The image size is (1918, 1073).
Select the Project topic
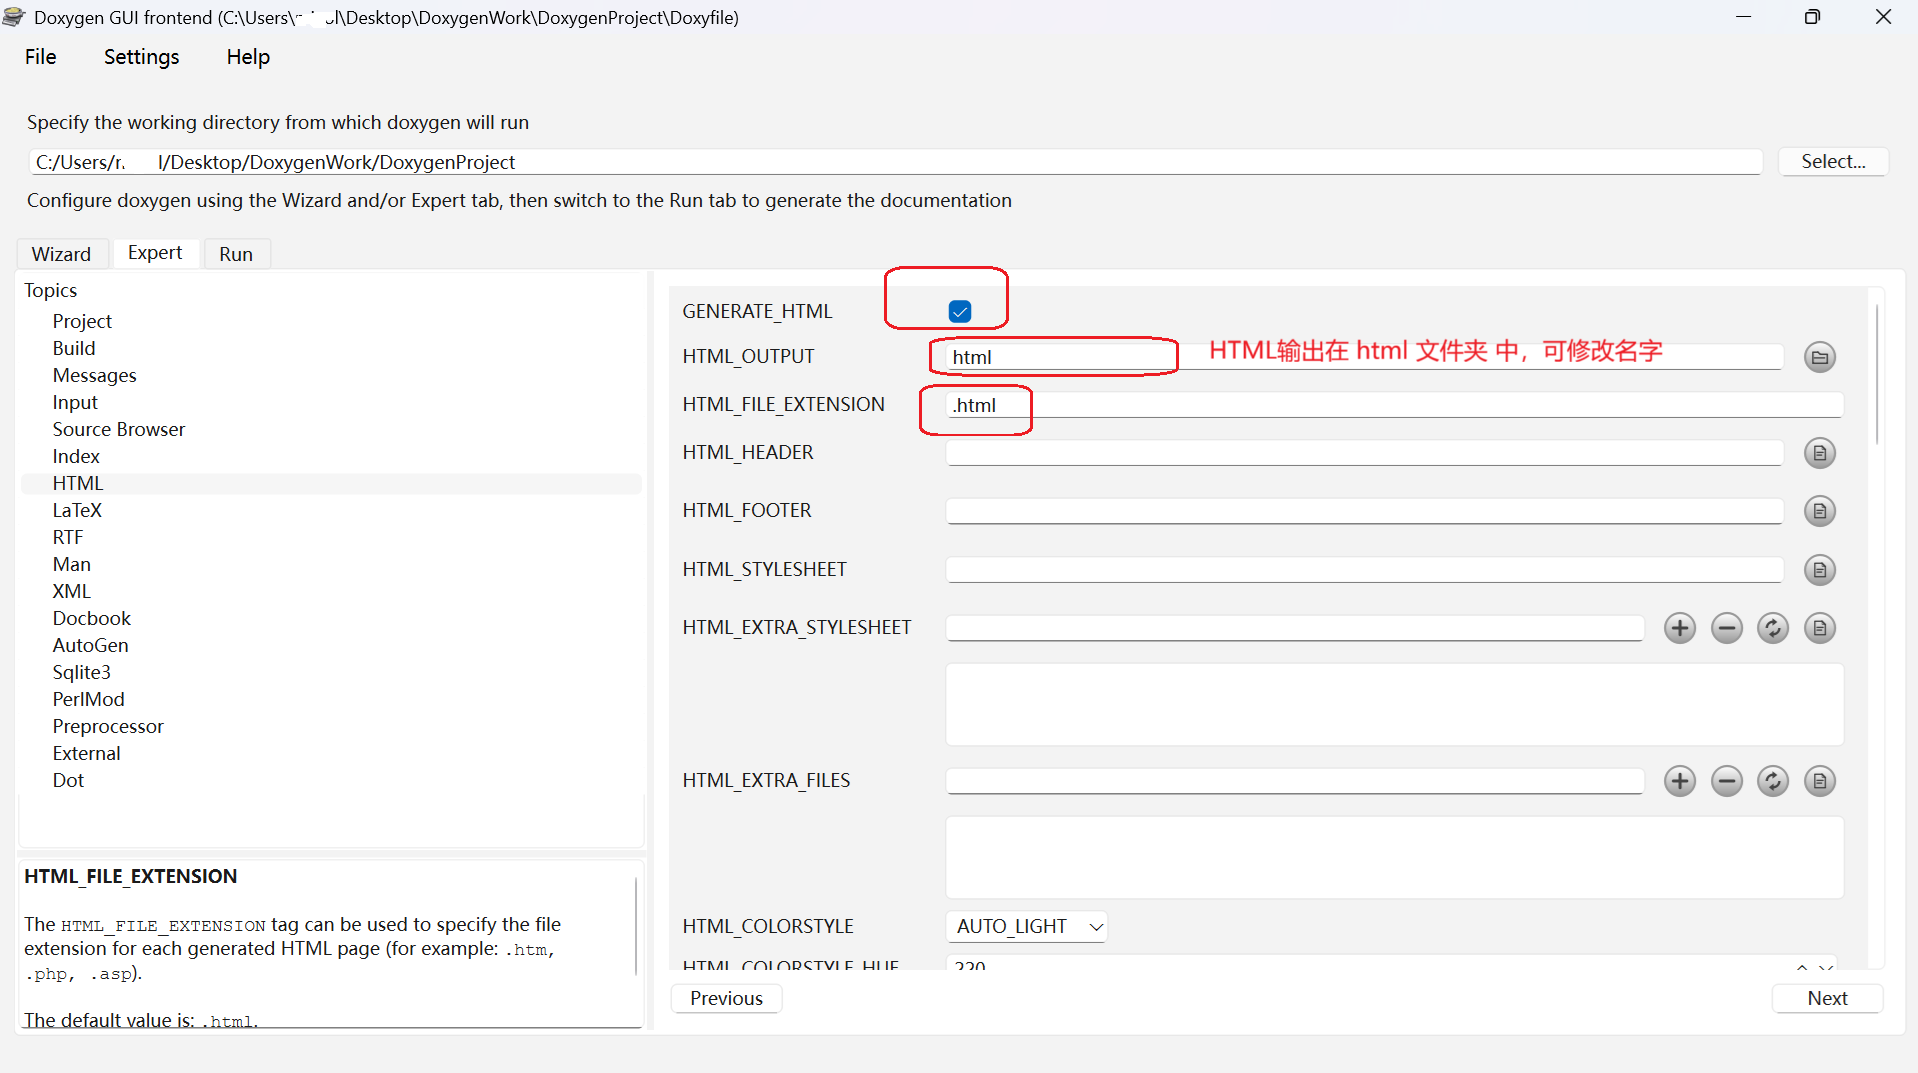tap(82, 321)
